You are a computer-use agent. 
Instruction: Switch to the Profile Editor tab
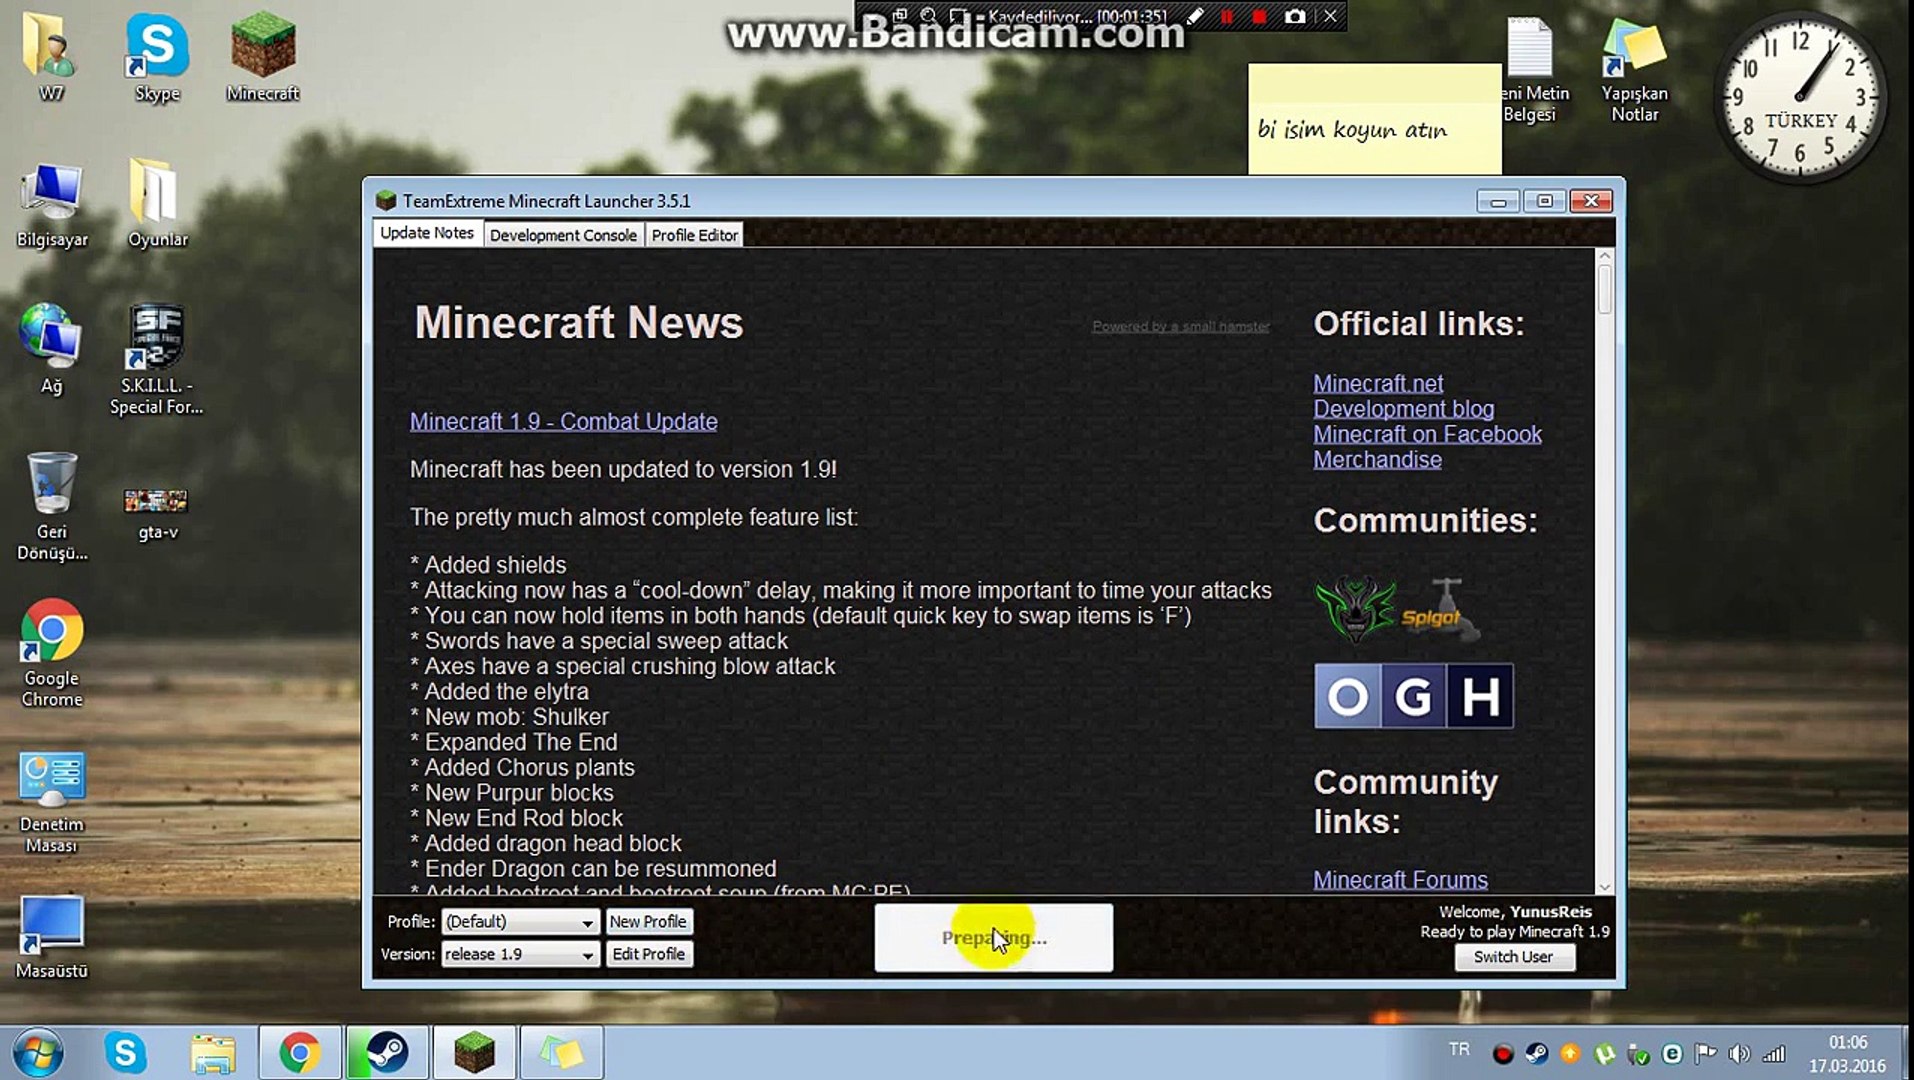click(x=695, y=235)
